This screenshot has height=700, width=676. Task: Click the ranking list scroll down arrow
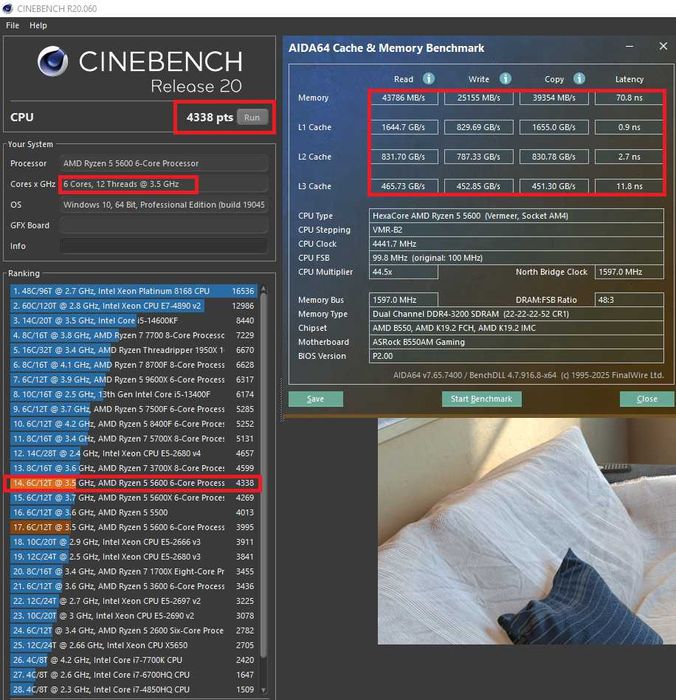(263, 690)
